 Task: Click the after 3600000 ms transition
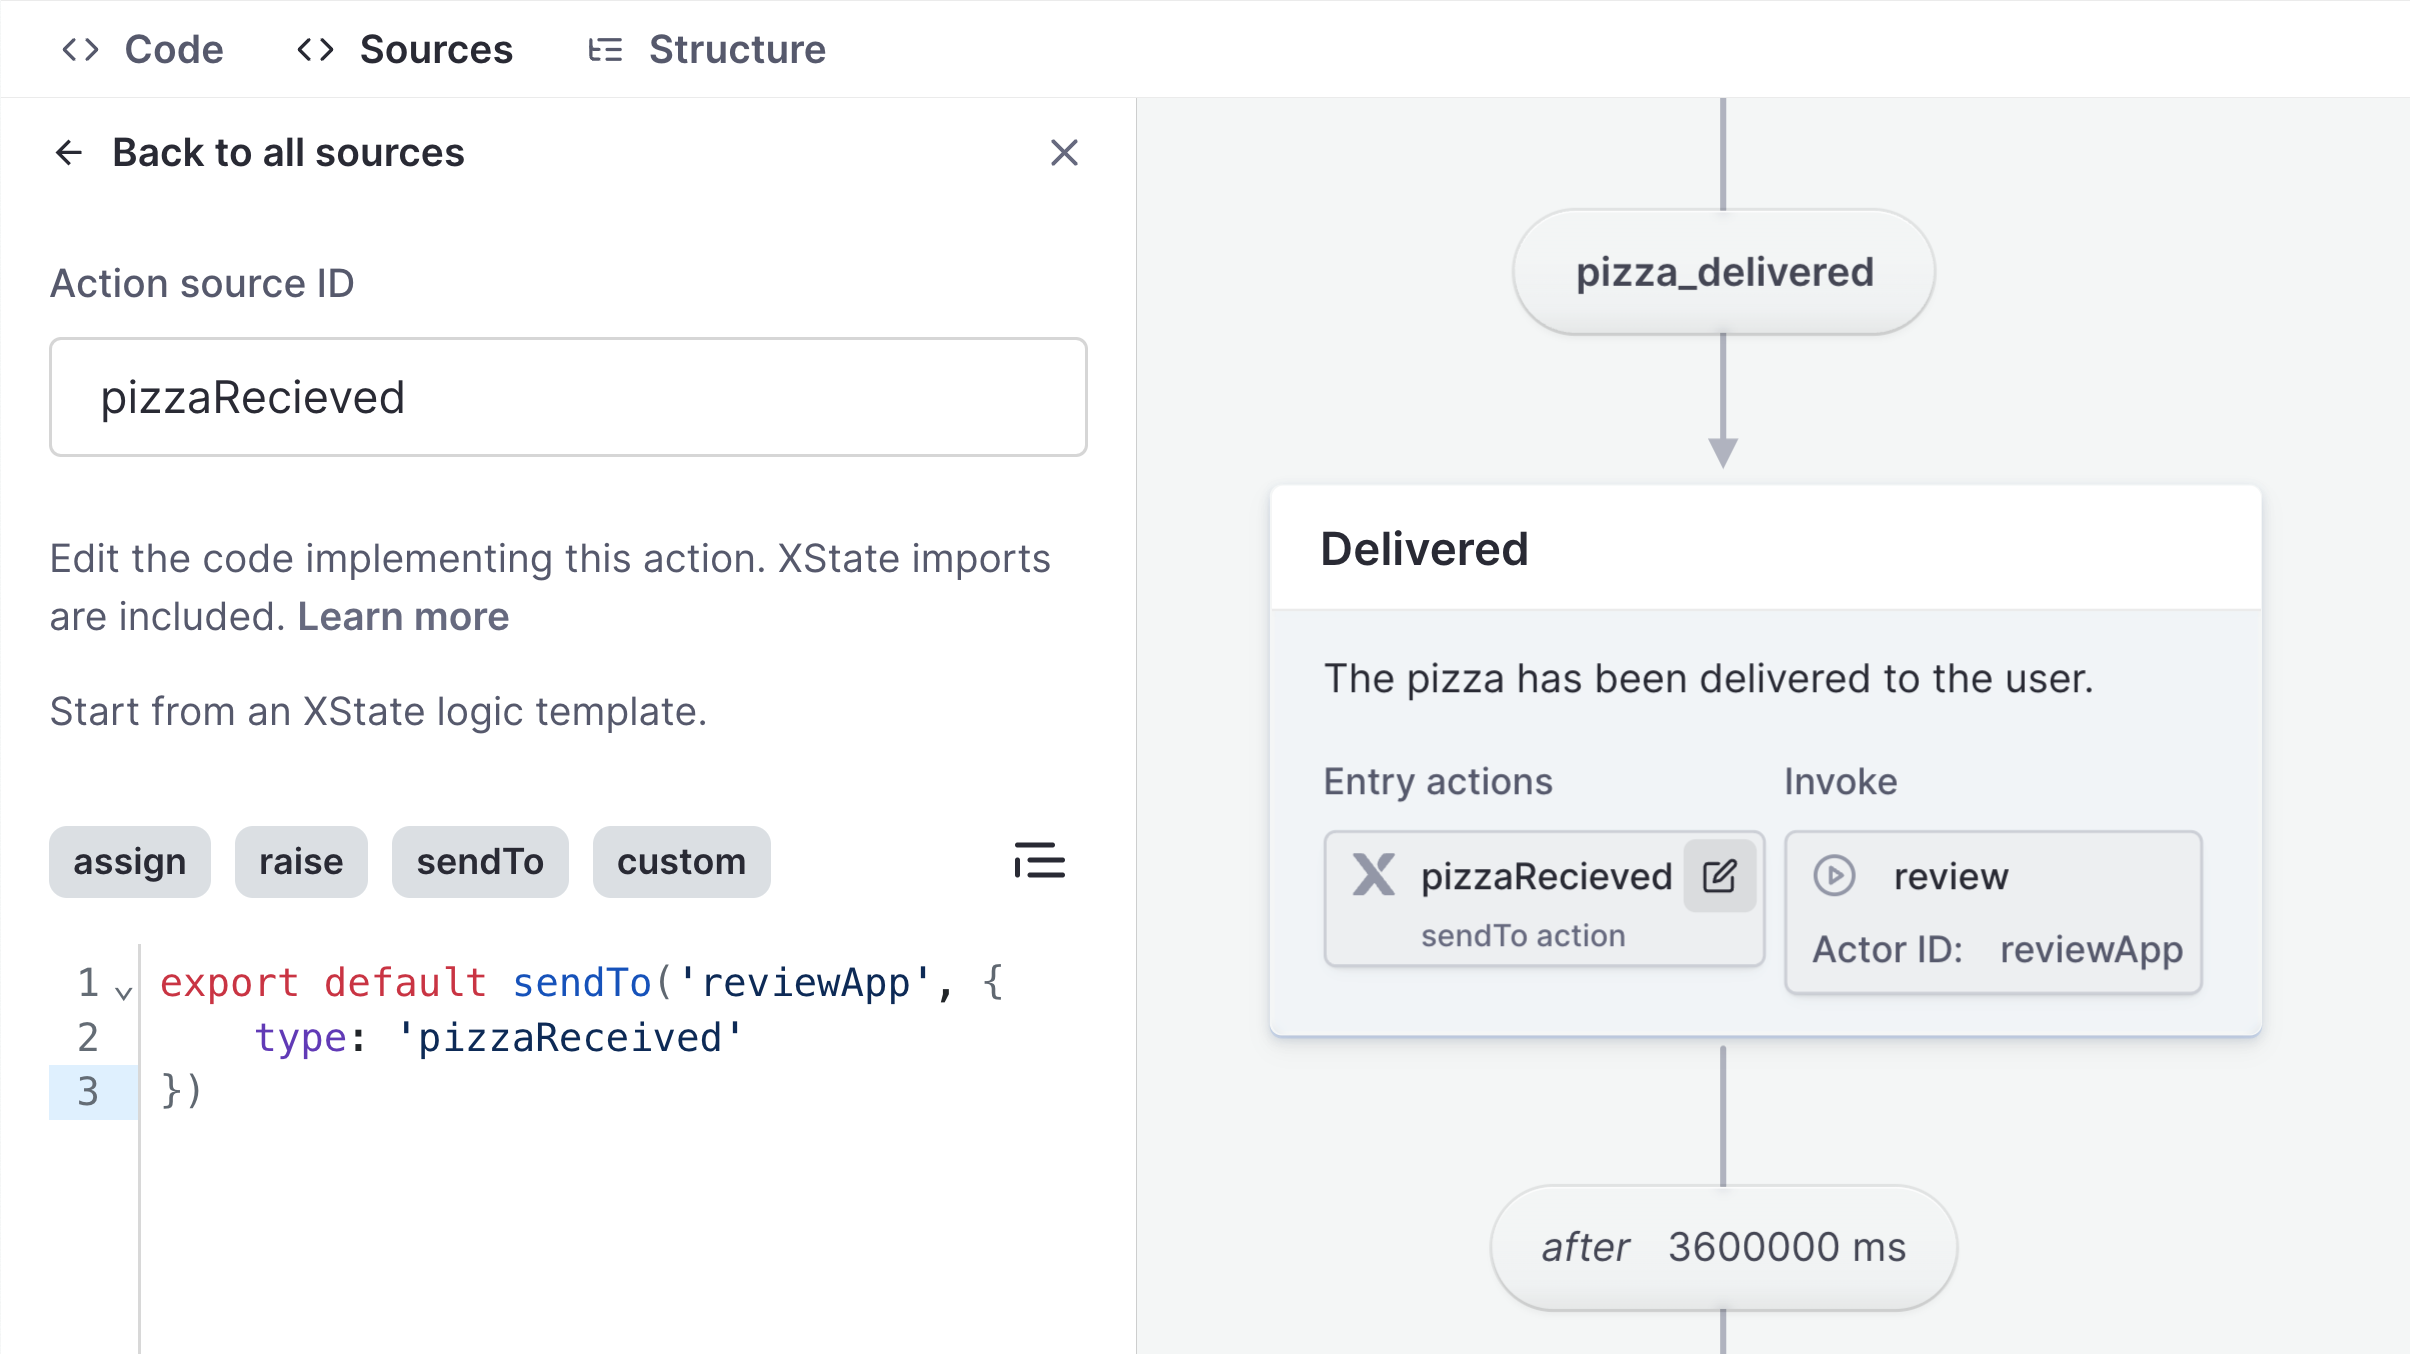point(1722,1245)
